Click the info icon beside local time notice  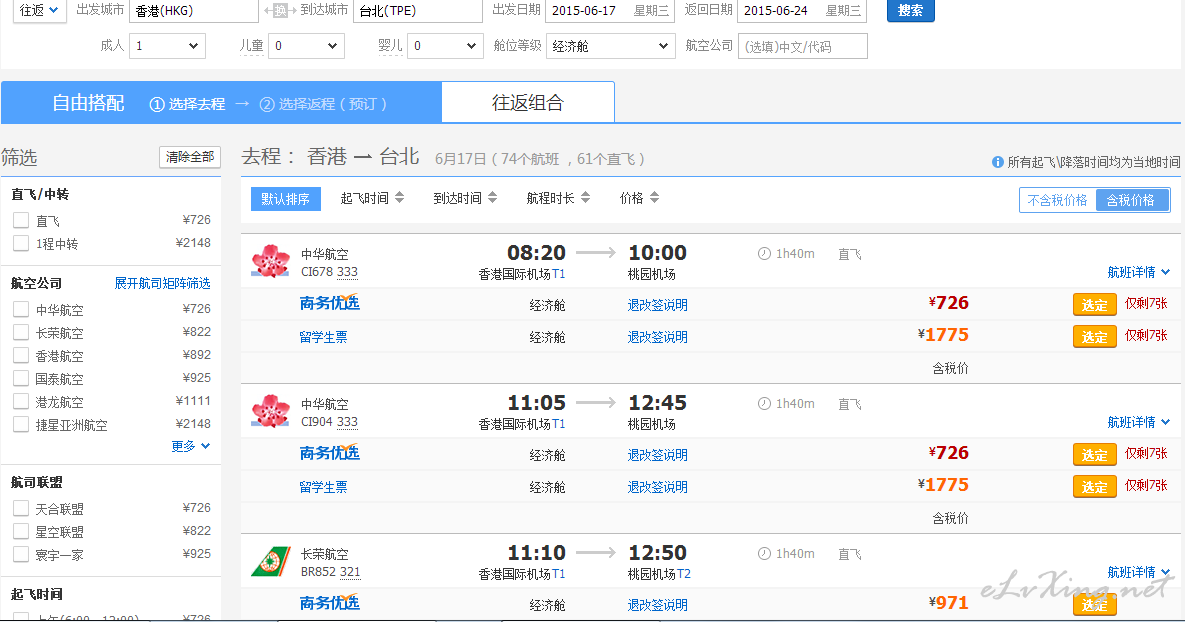tap(998, 162)
